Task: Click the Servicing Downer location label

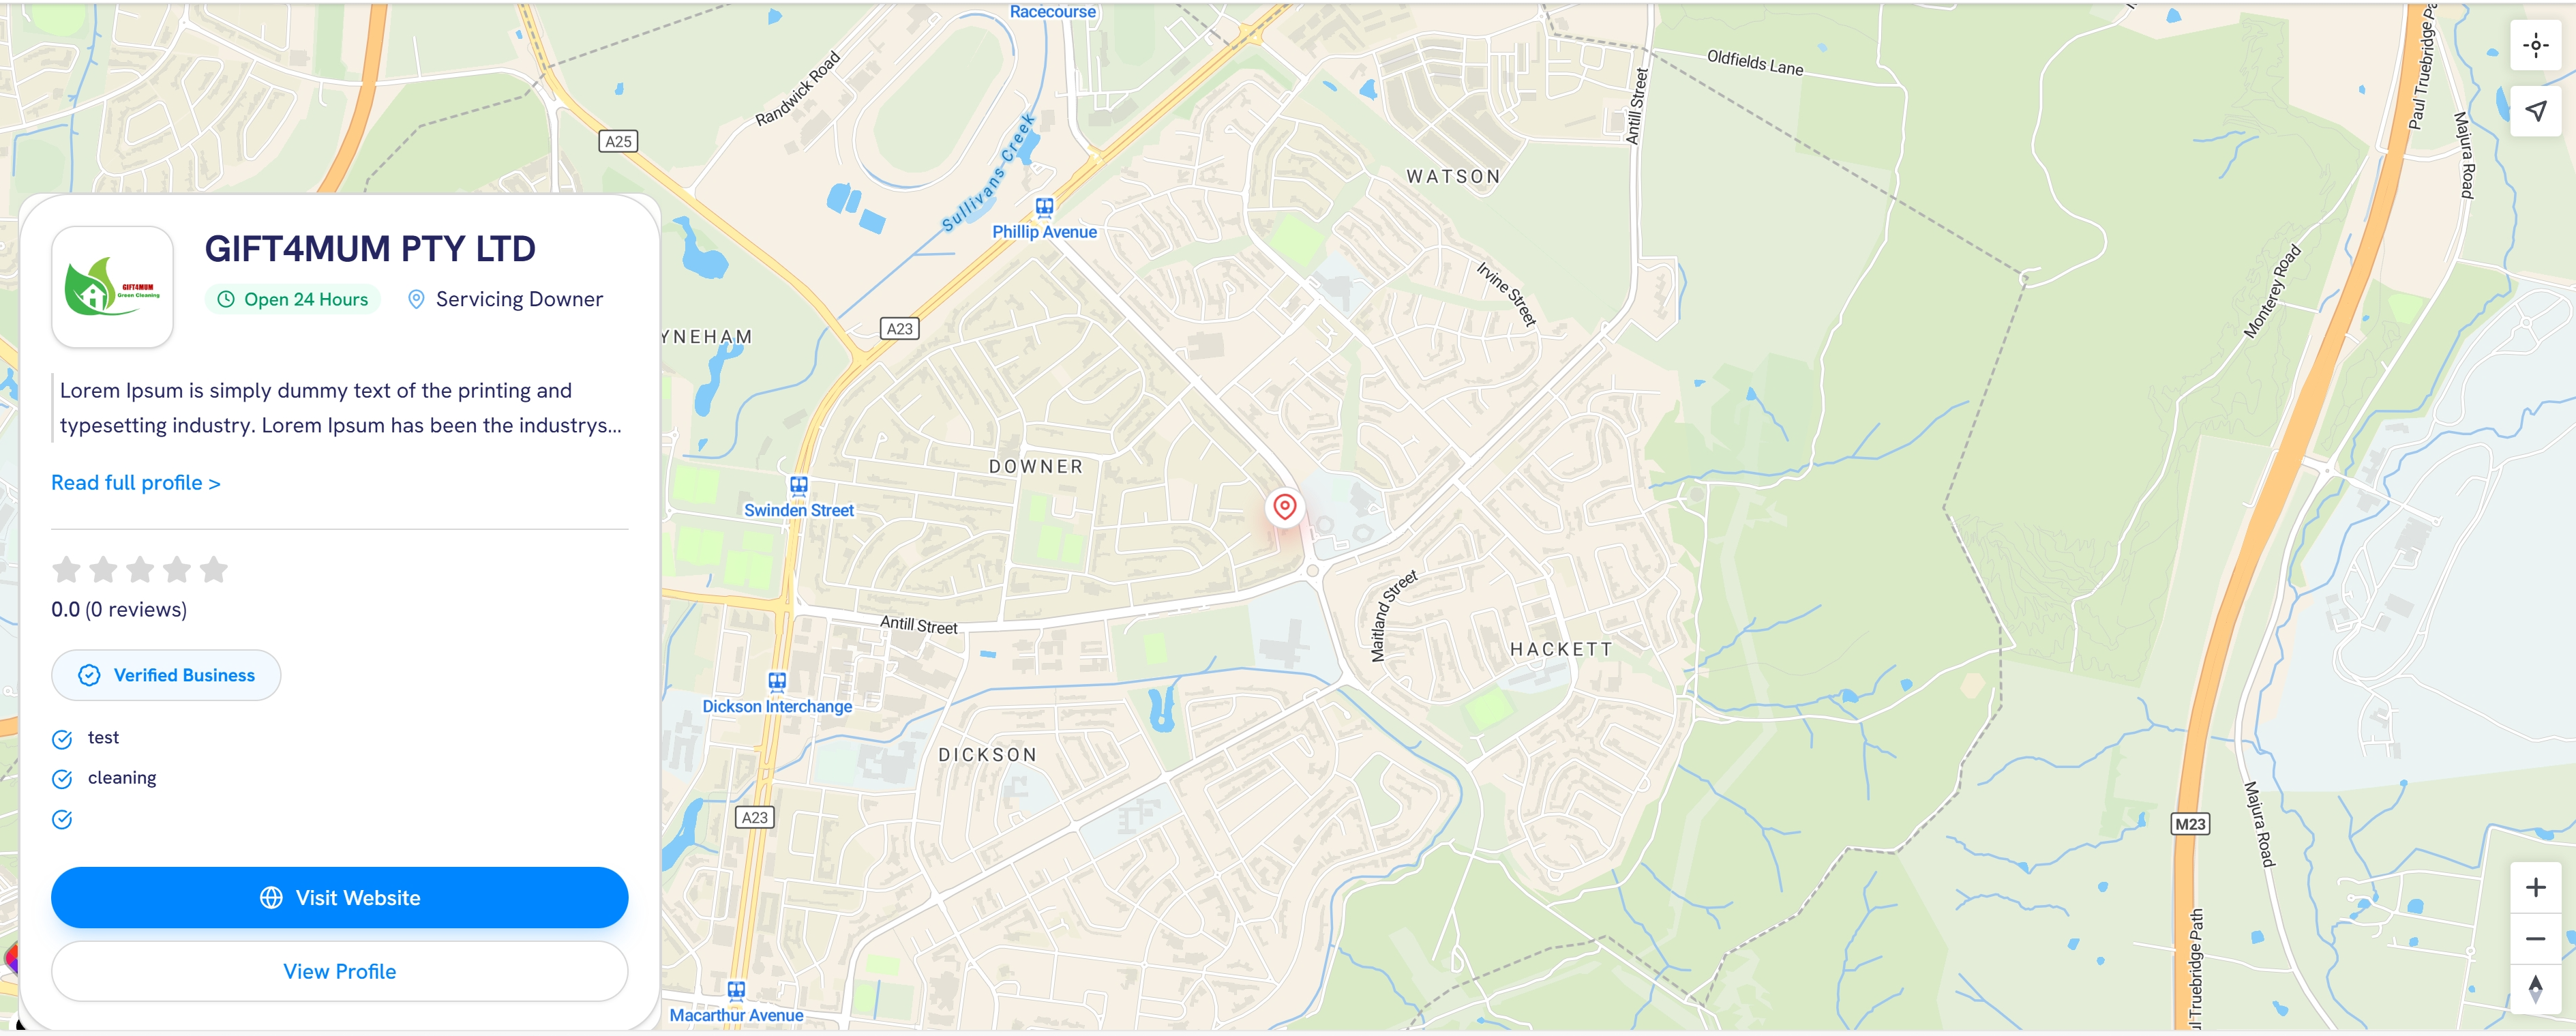Action: click(x=505, y=299)
